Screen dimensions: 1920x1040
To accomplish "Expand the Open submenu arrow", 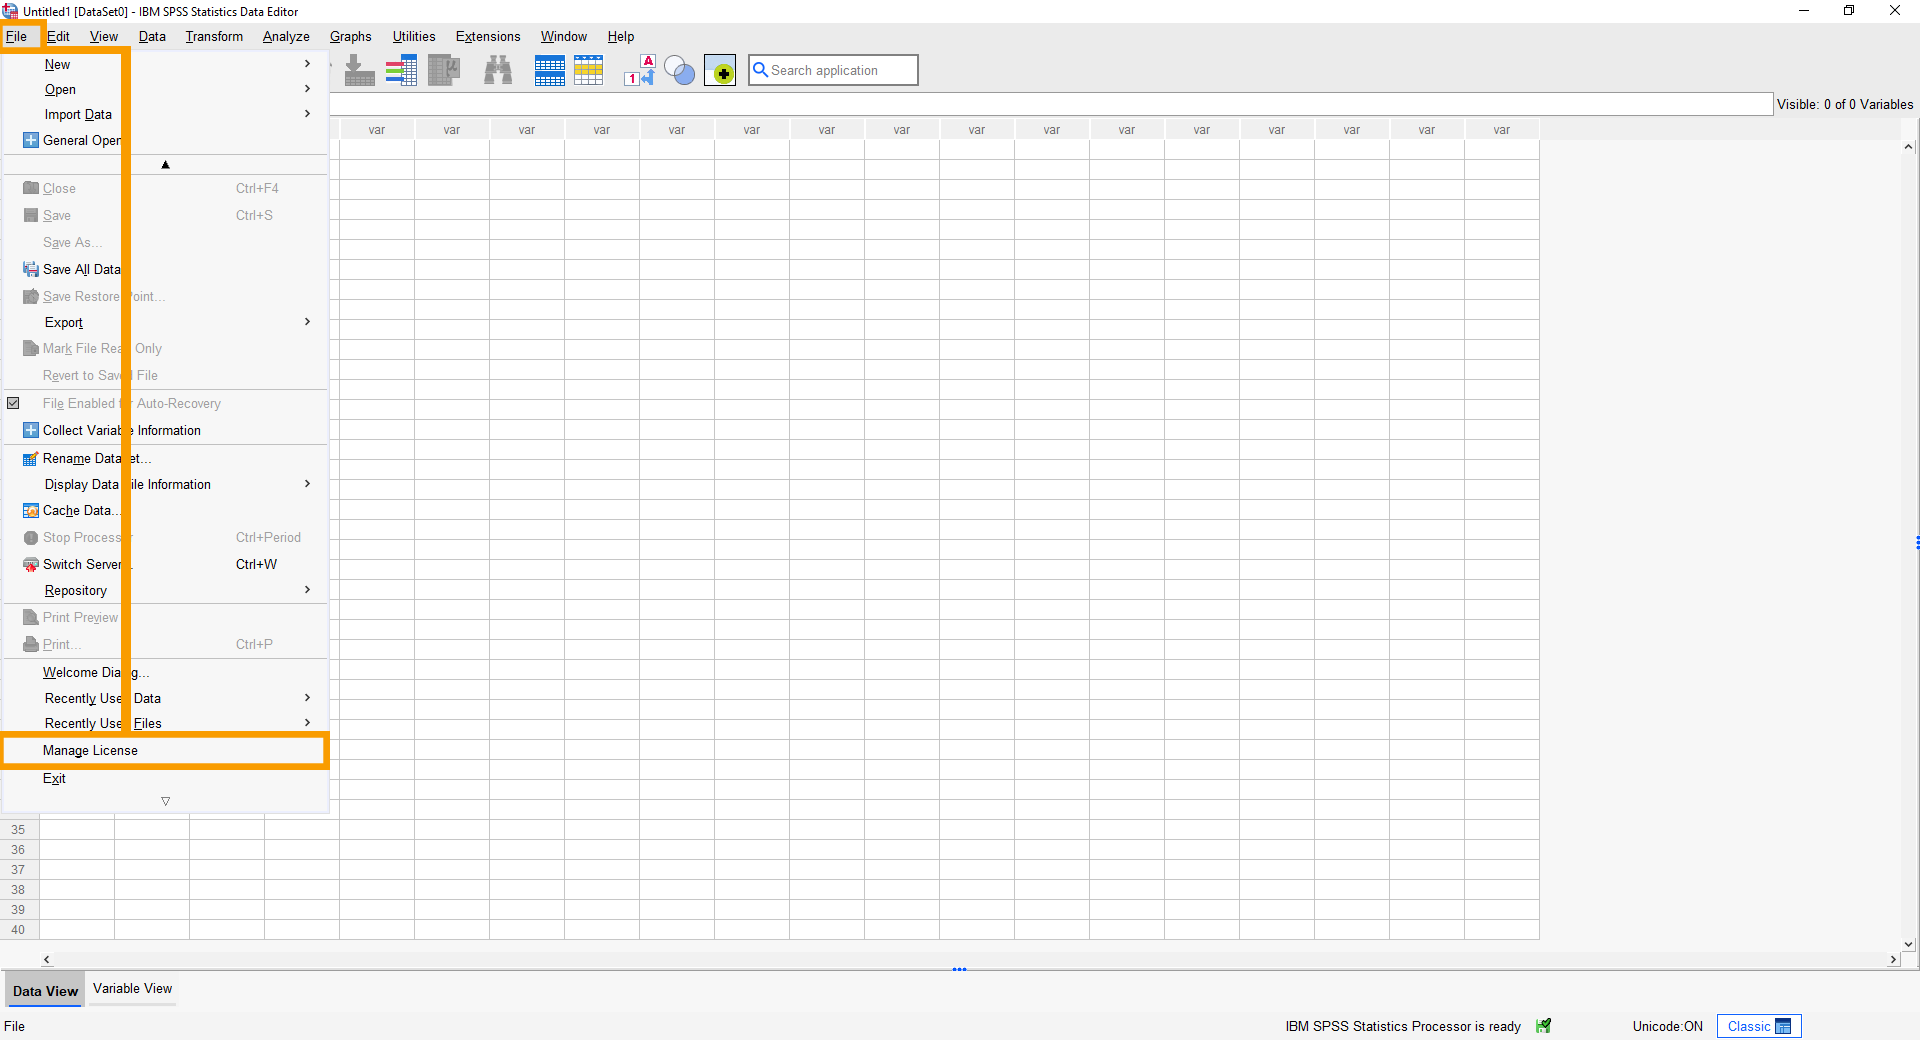I will 307,89.
